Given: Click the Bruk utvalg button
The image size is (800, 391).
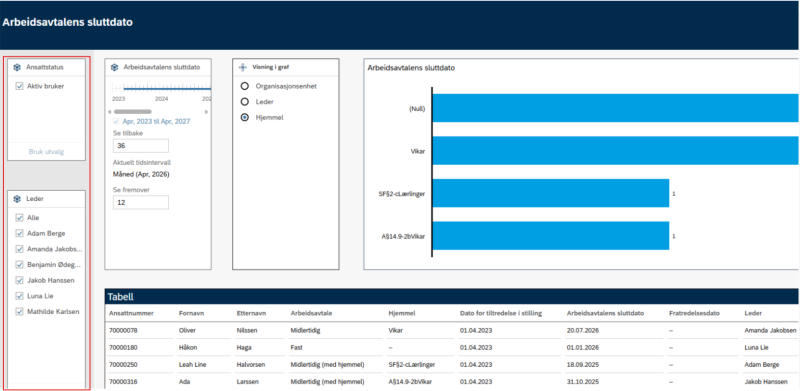Looking at the screenshot, I should click(46, 152).
